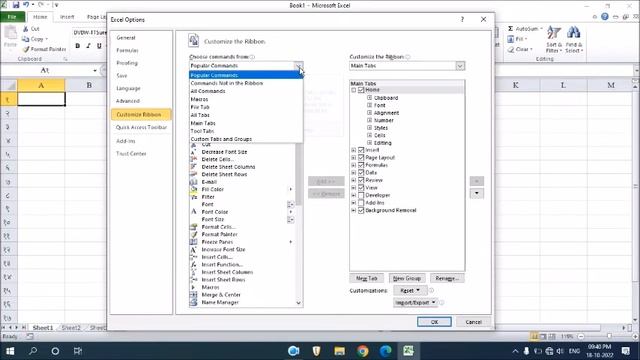The width and height of the screenshot is (640, 360).
Task: Toggle Bold formatting button
Action: point(78,46)
